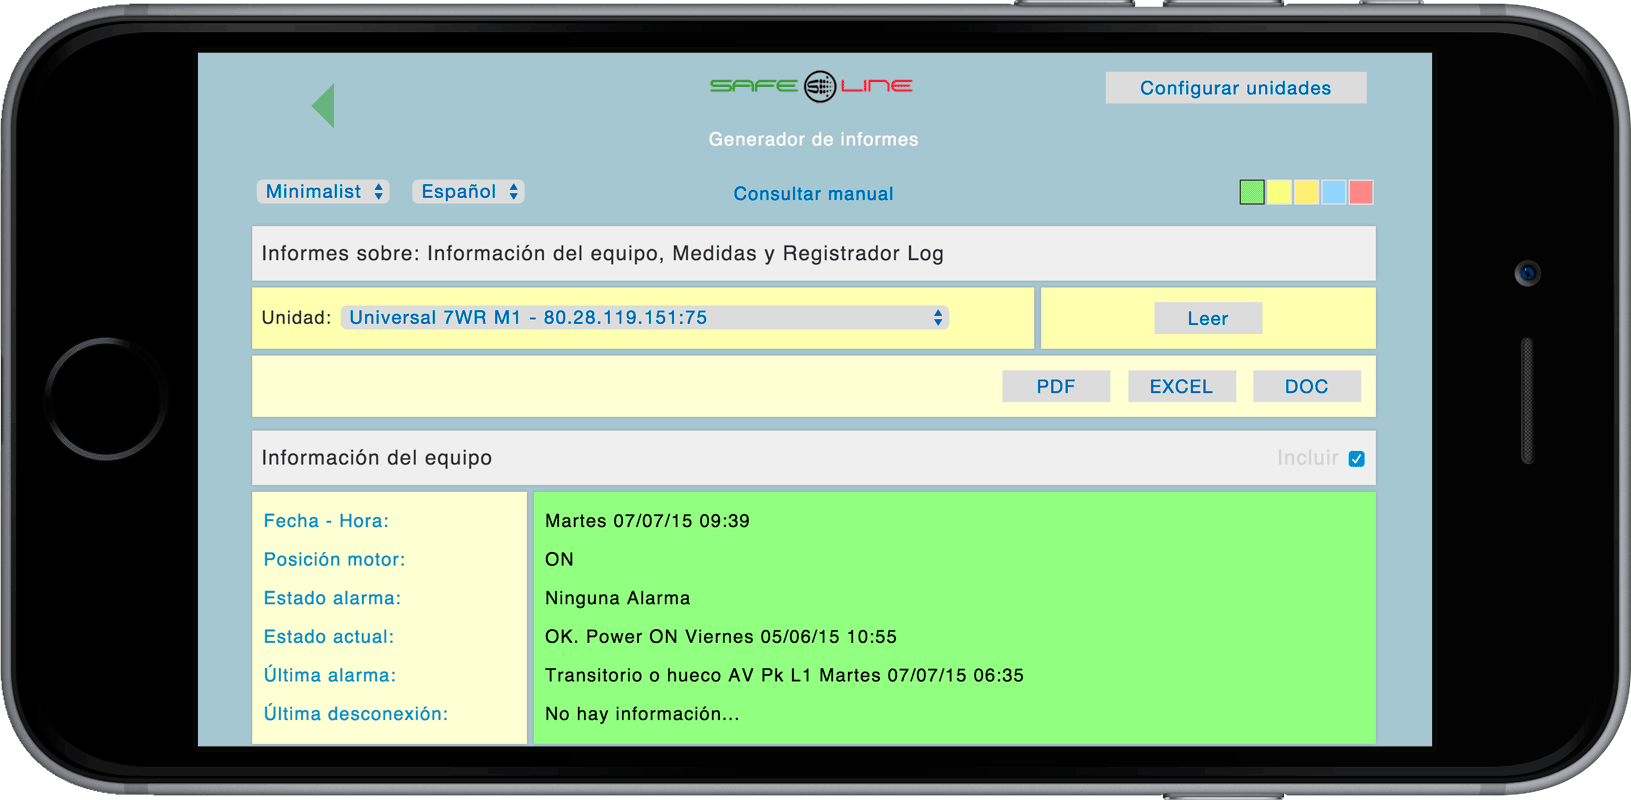Screen dimensions: 1631x800
Task: Click the Ninguna Alarma value
Action: tap(617, 598)
